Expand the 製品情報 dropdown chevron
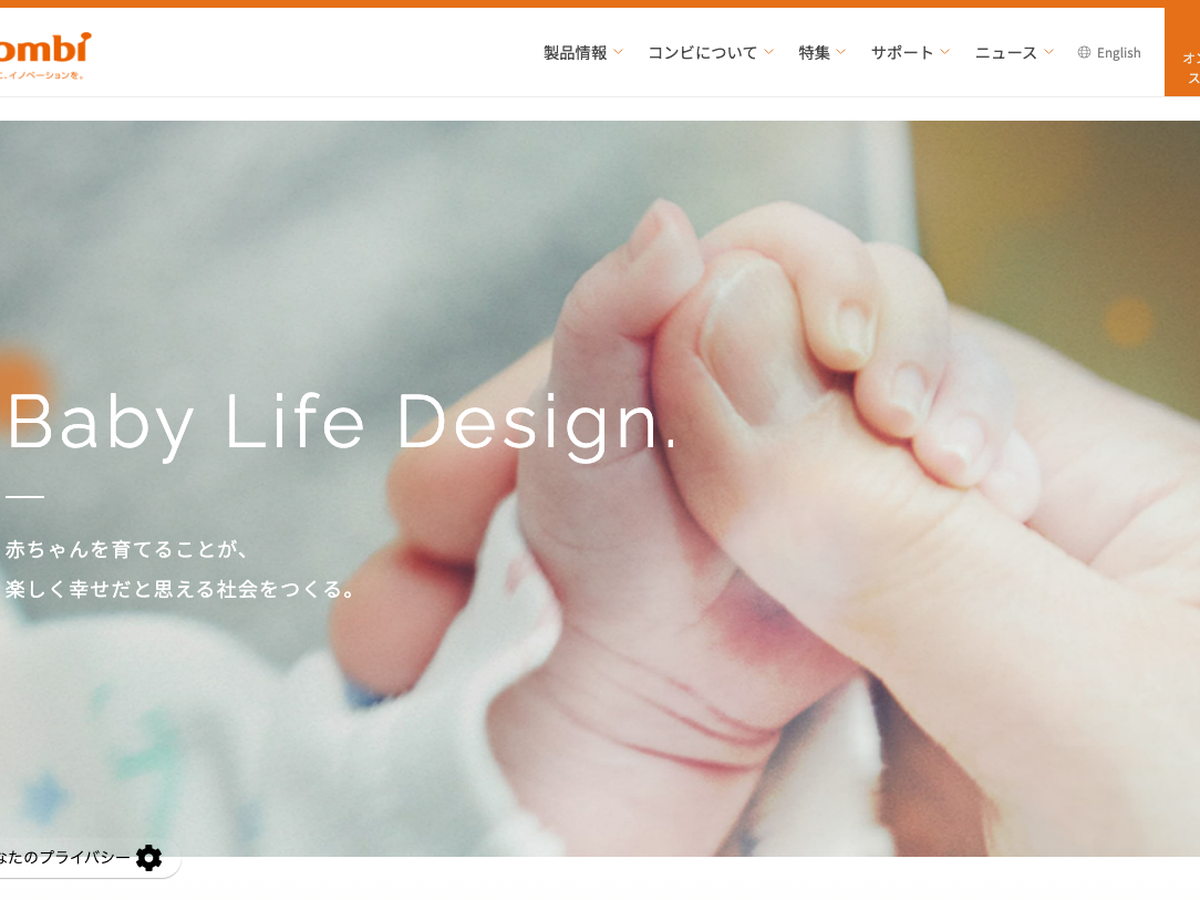1200x900 pixels. 618,52
